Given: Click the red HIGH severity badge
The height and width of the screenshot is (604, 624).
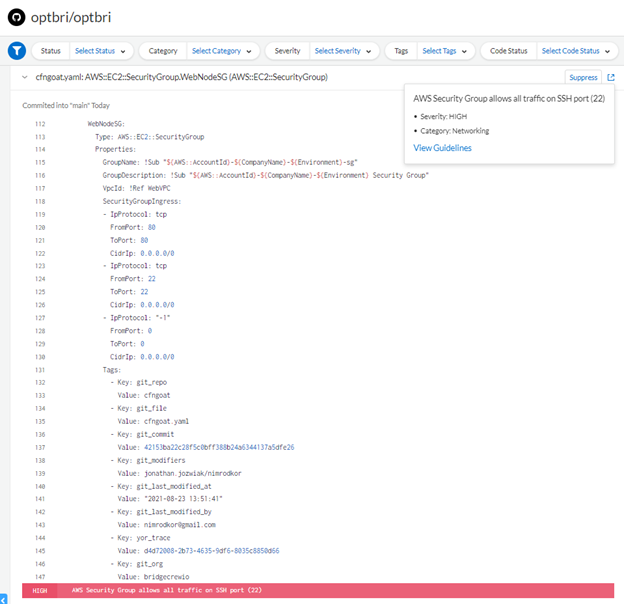Looking at the screenshot, I should point(40,590).
